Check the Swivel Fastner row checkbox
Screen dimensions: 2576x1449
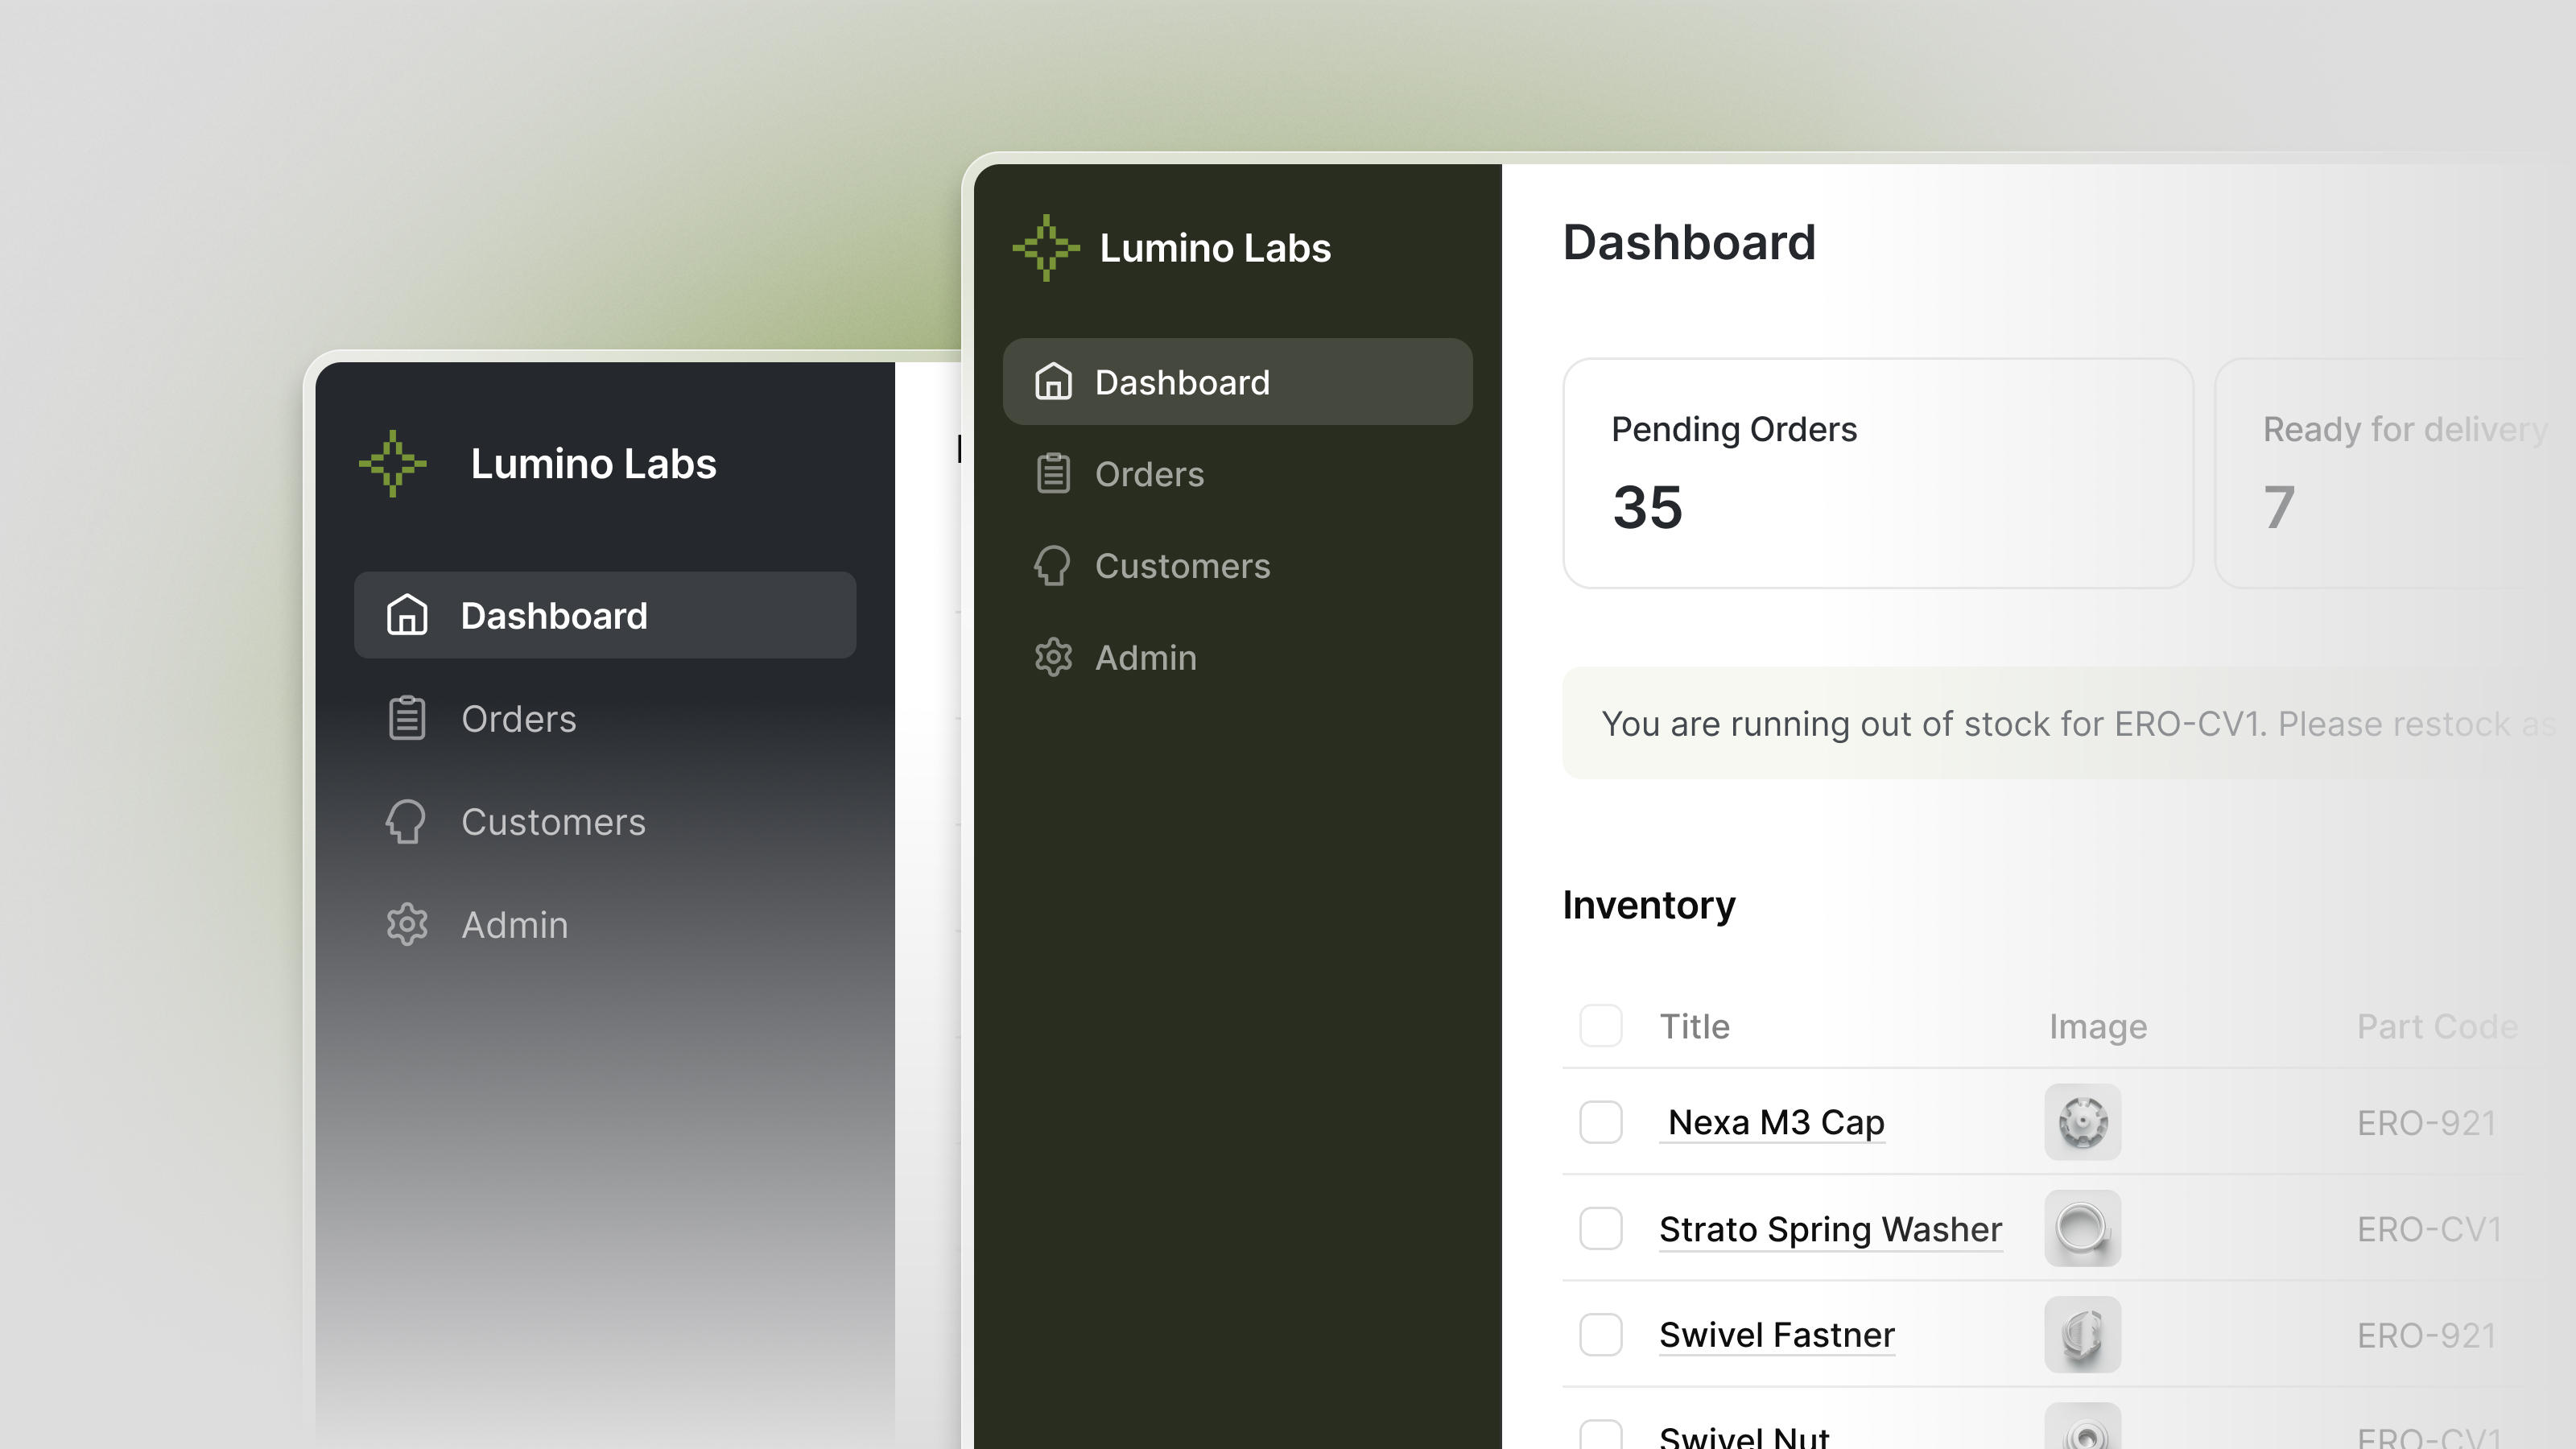click(x=1600, y=1334)
